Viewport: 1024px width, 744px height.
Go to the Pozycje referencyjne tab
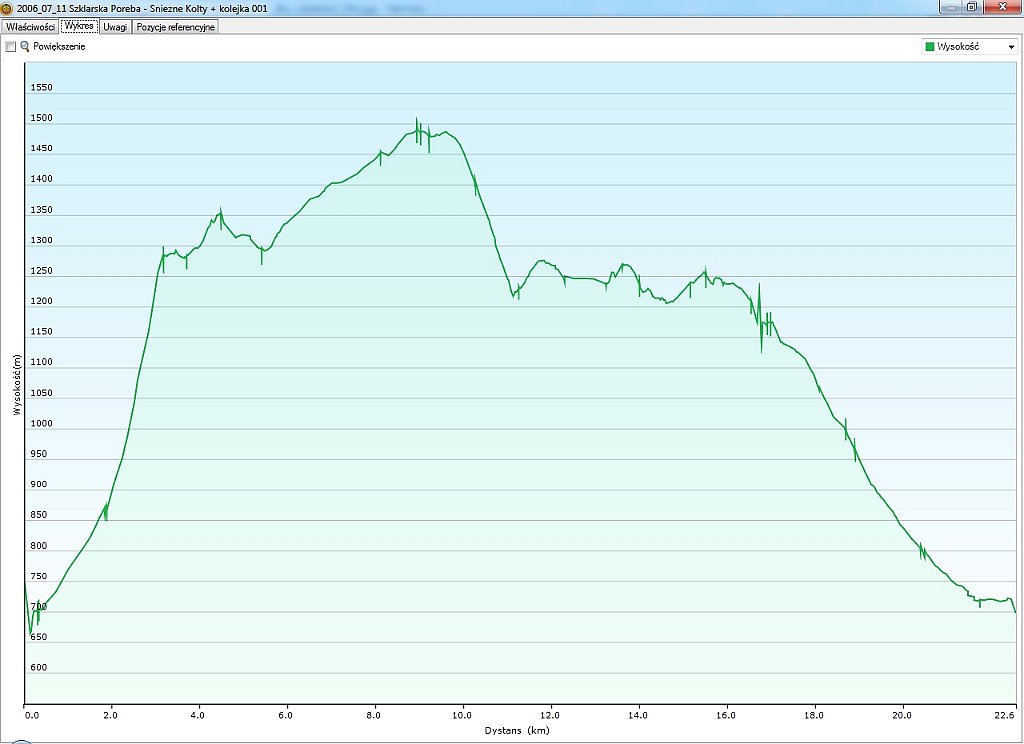pyautogui.click(x=176, y=27)
